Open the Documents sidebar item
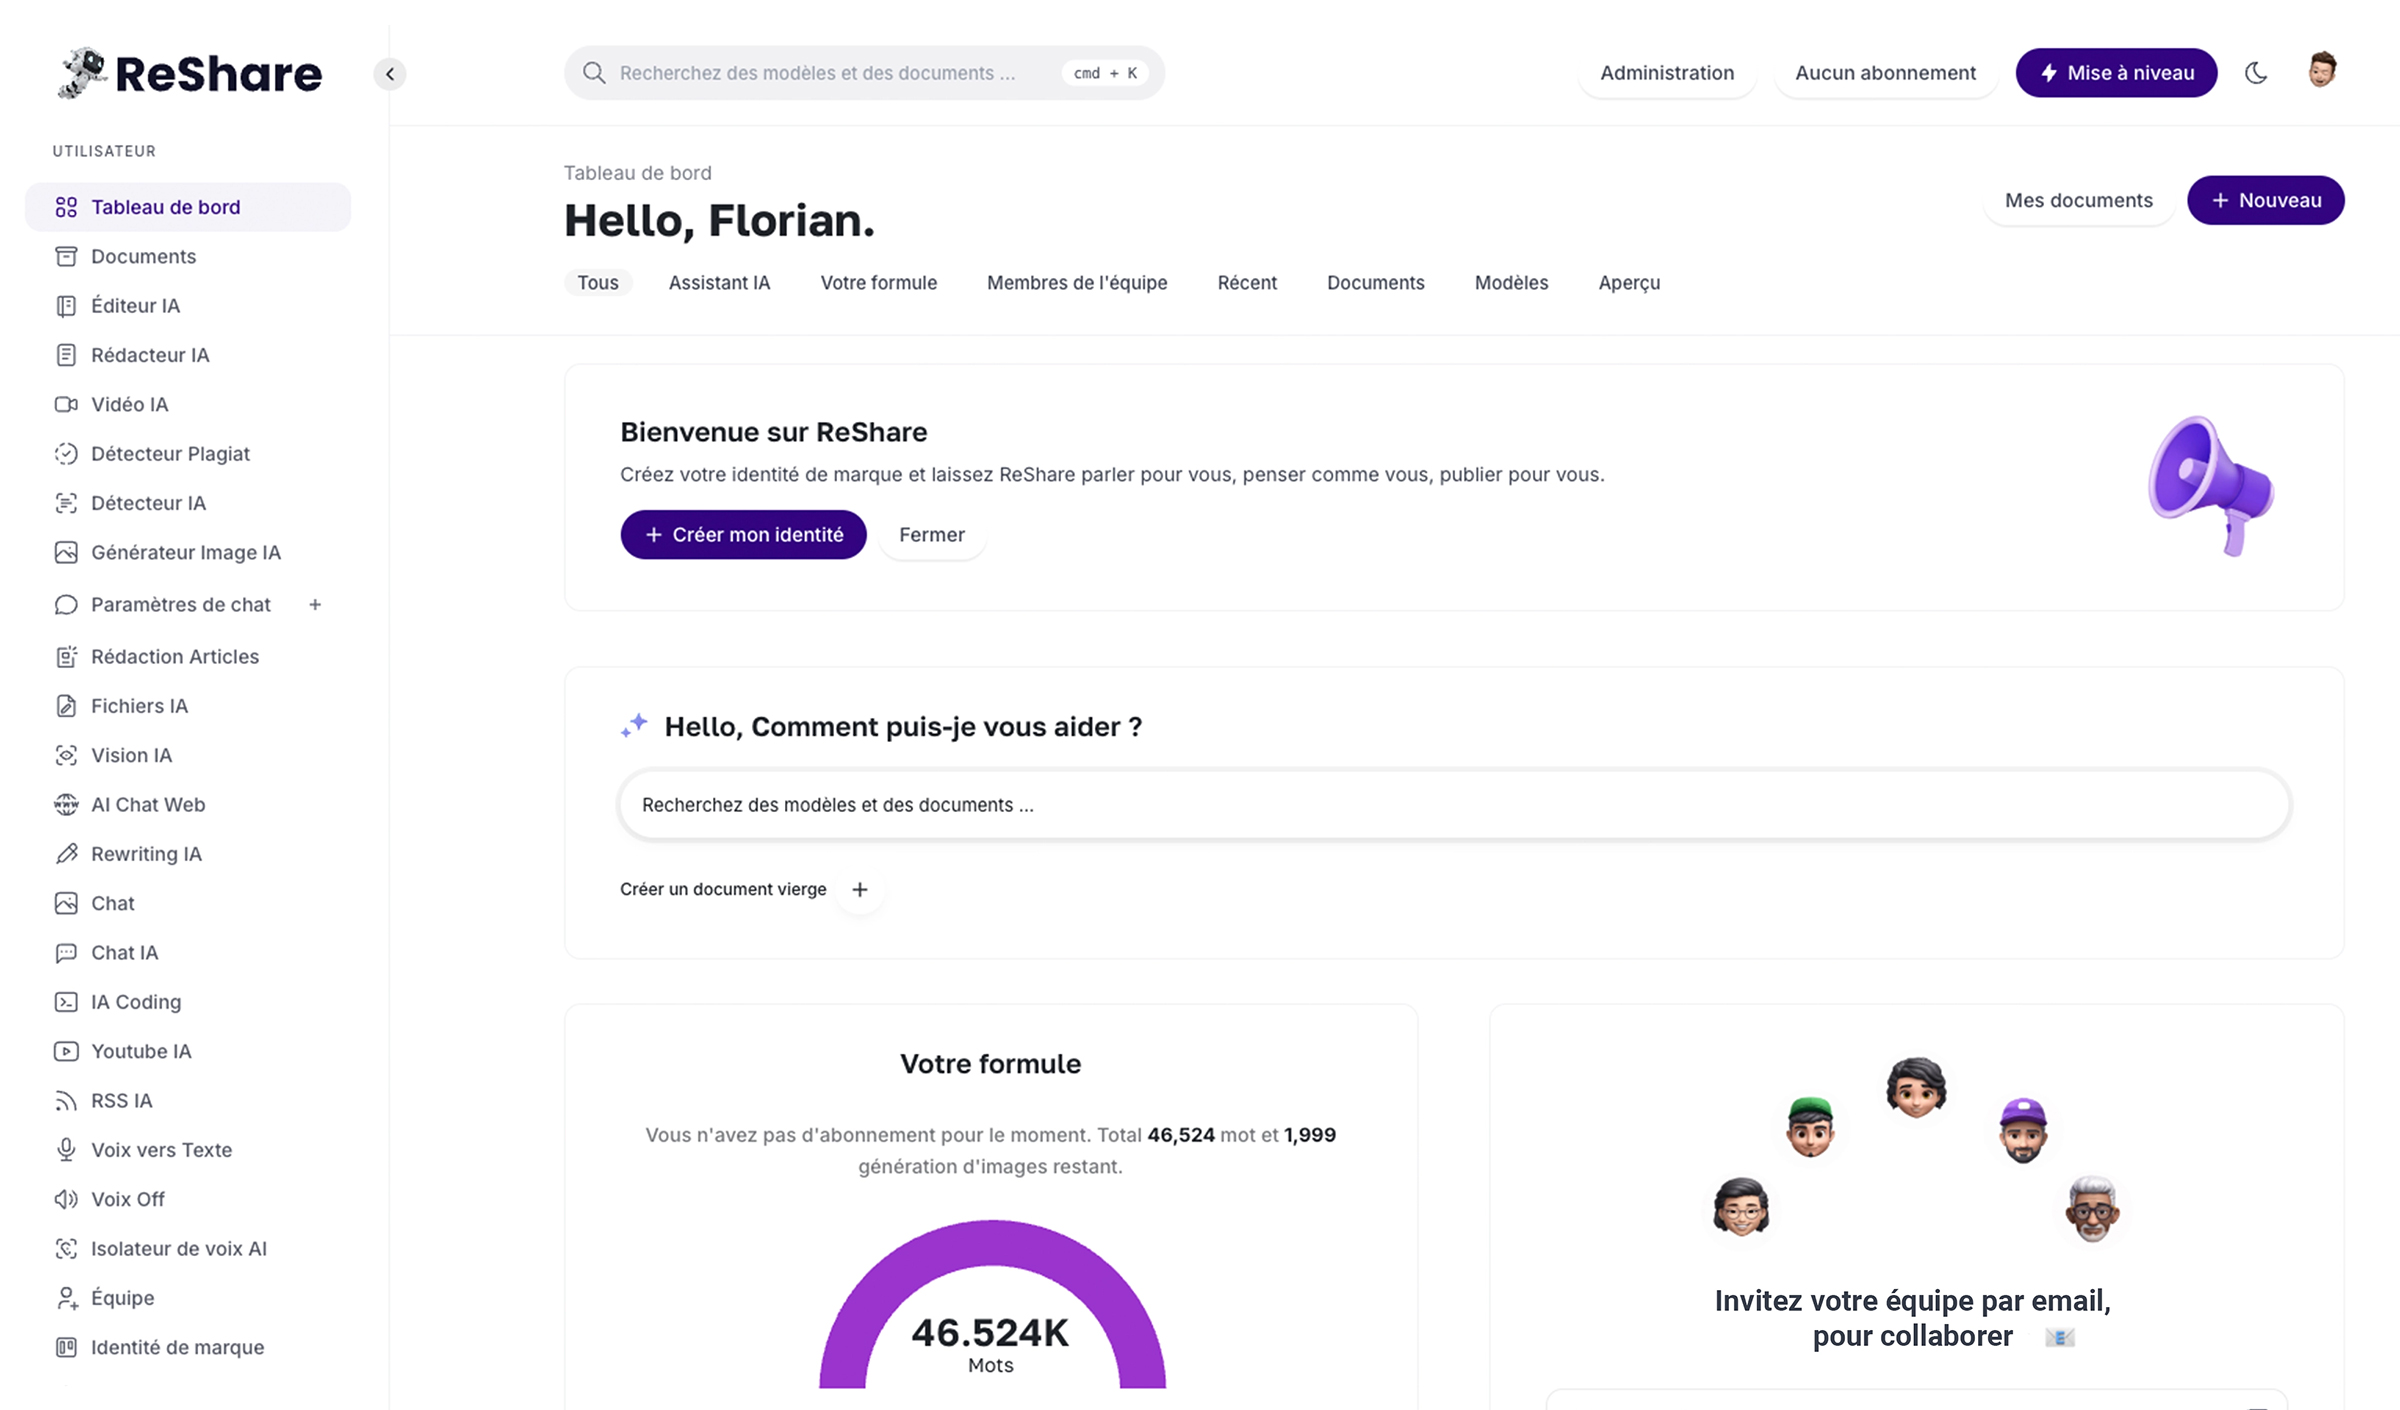Screen dimensions: 2400x1410 point(188,256)
